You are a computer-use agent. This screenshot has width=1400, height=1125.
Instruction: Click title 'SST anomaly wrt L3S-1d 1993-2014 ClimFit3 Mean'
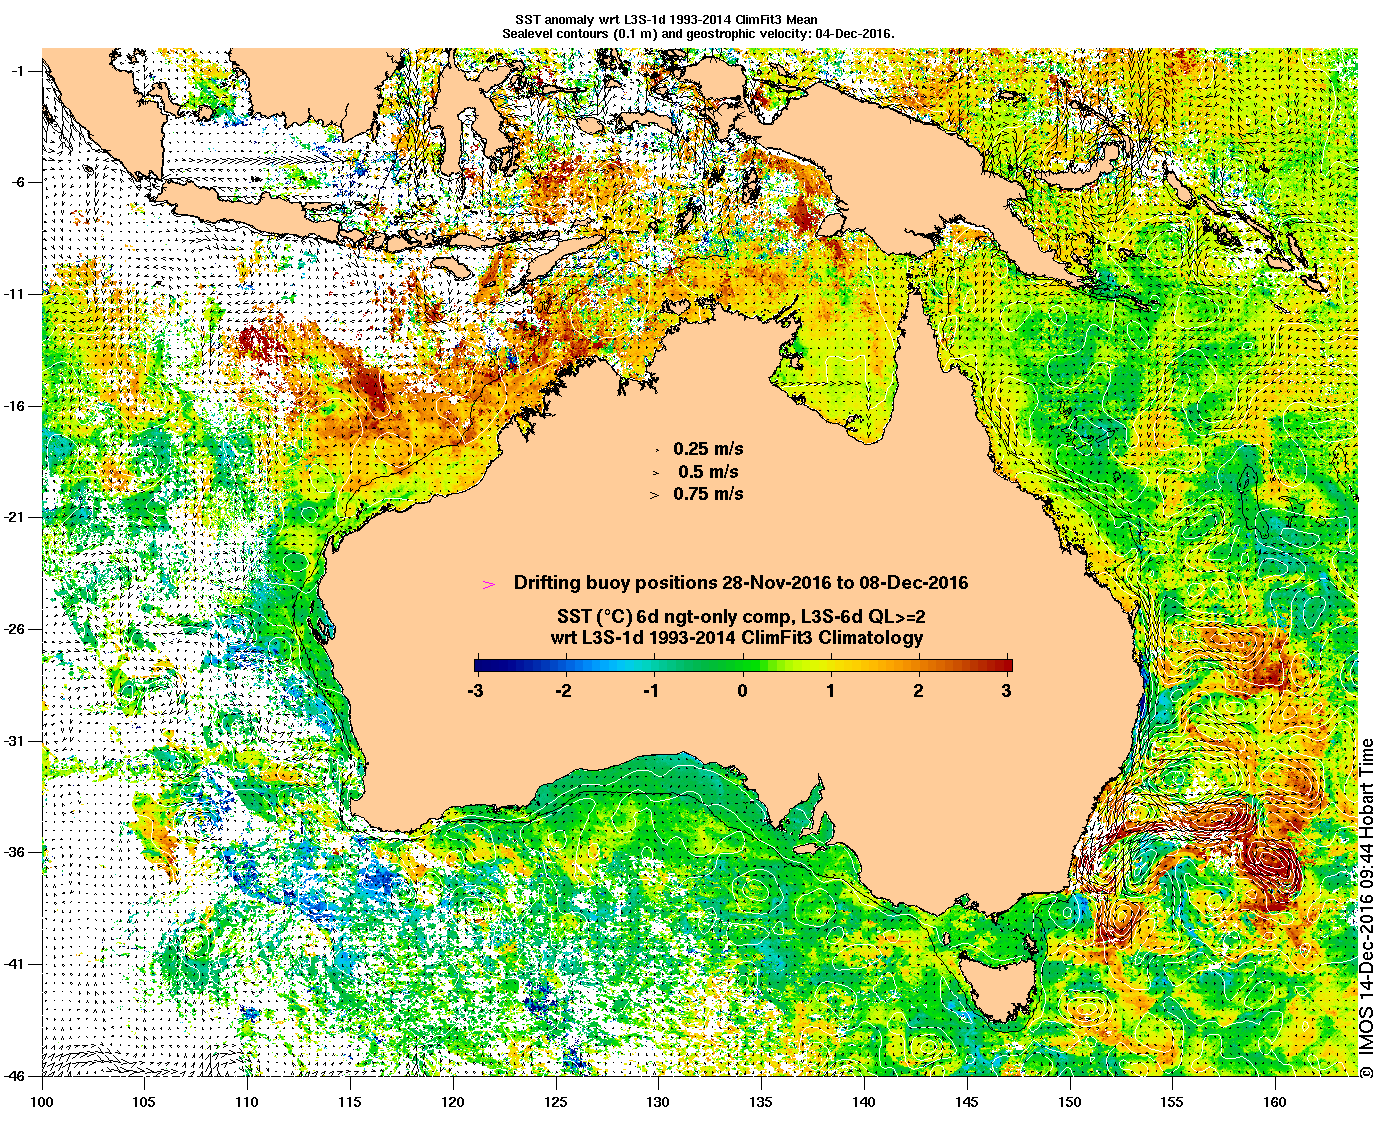click(665, 19)
